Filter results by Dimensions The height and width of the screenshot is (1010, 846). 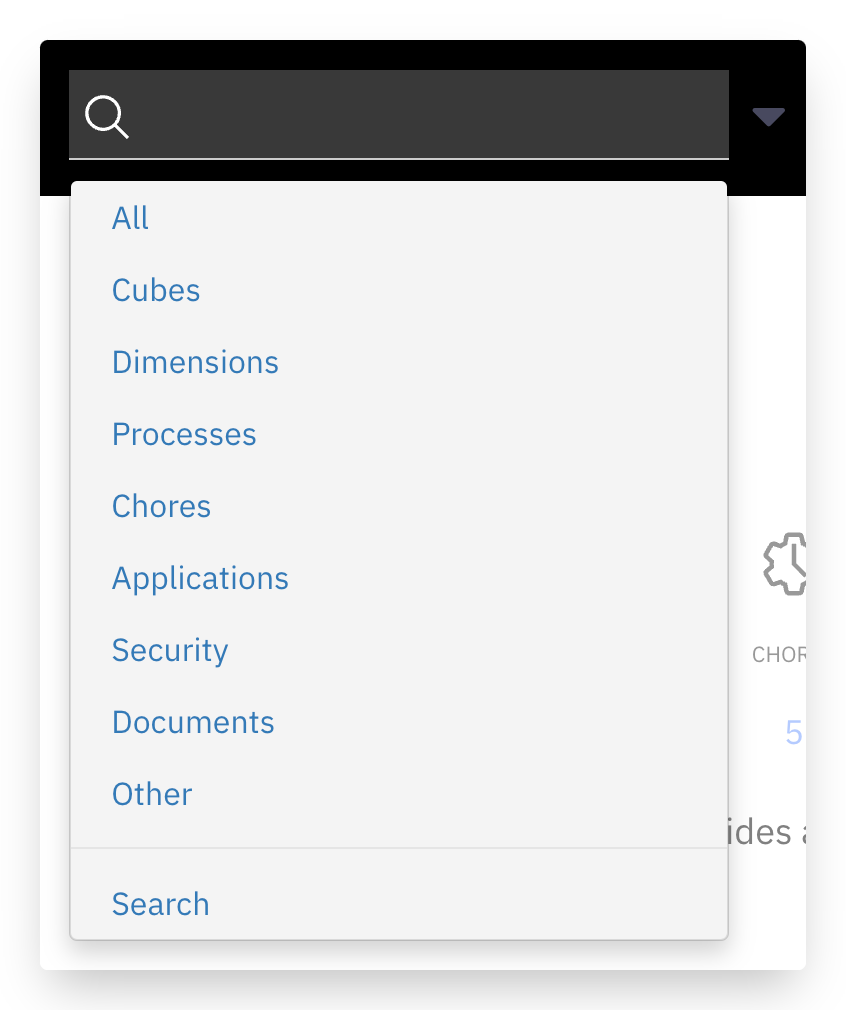point(195,362)
